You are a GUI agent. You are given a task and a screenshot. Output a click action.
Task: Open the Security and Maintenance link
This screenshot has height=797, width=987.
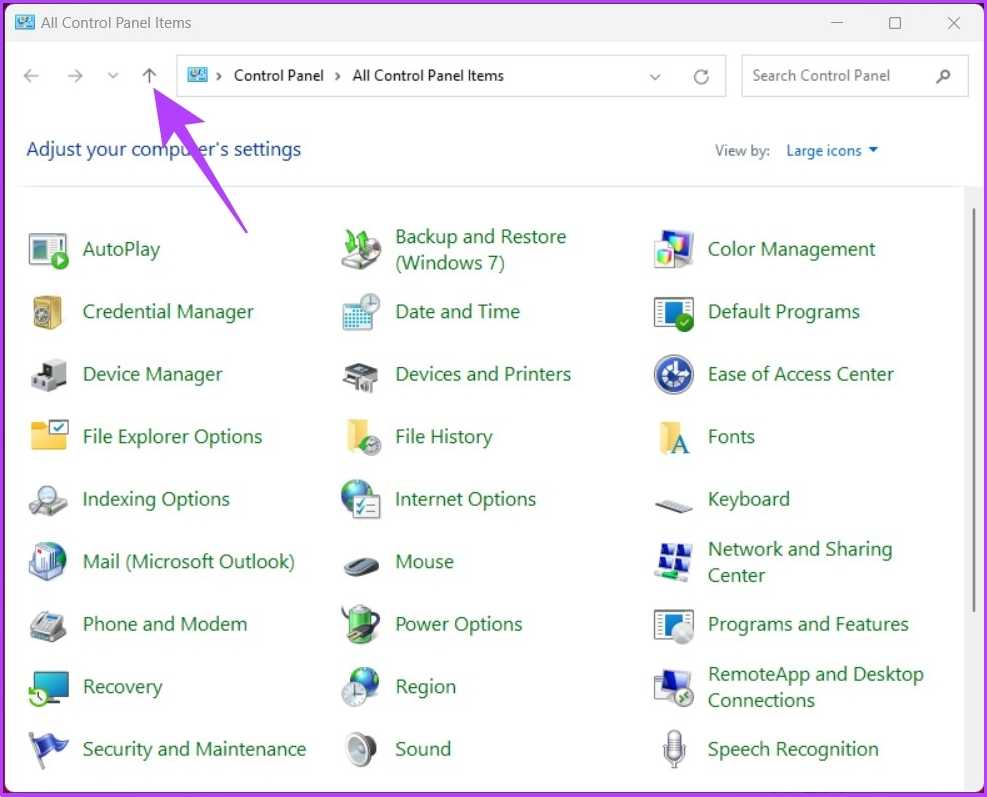point(194,749)
